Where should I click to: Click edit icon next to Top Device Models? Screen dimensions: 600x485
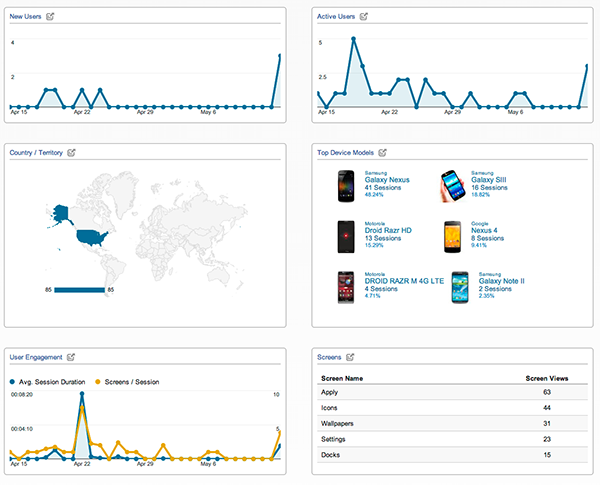(383, 153)
